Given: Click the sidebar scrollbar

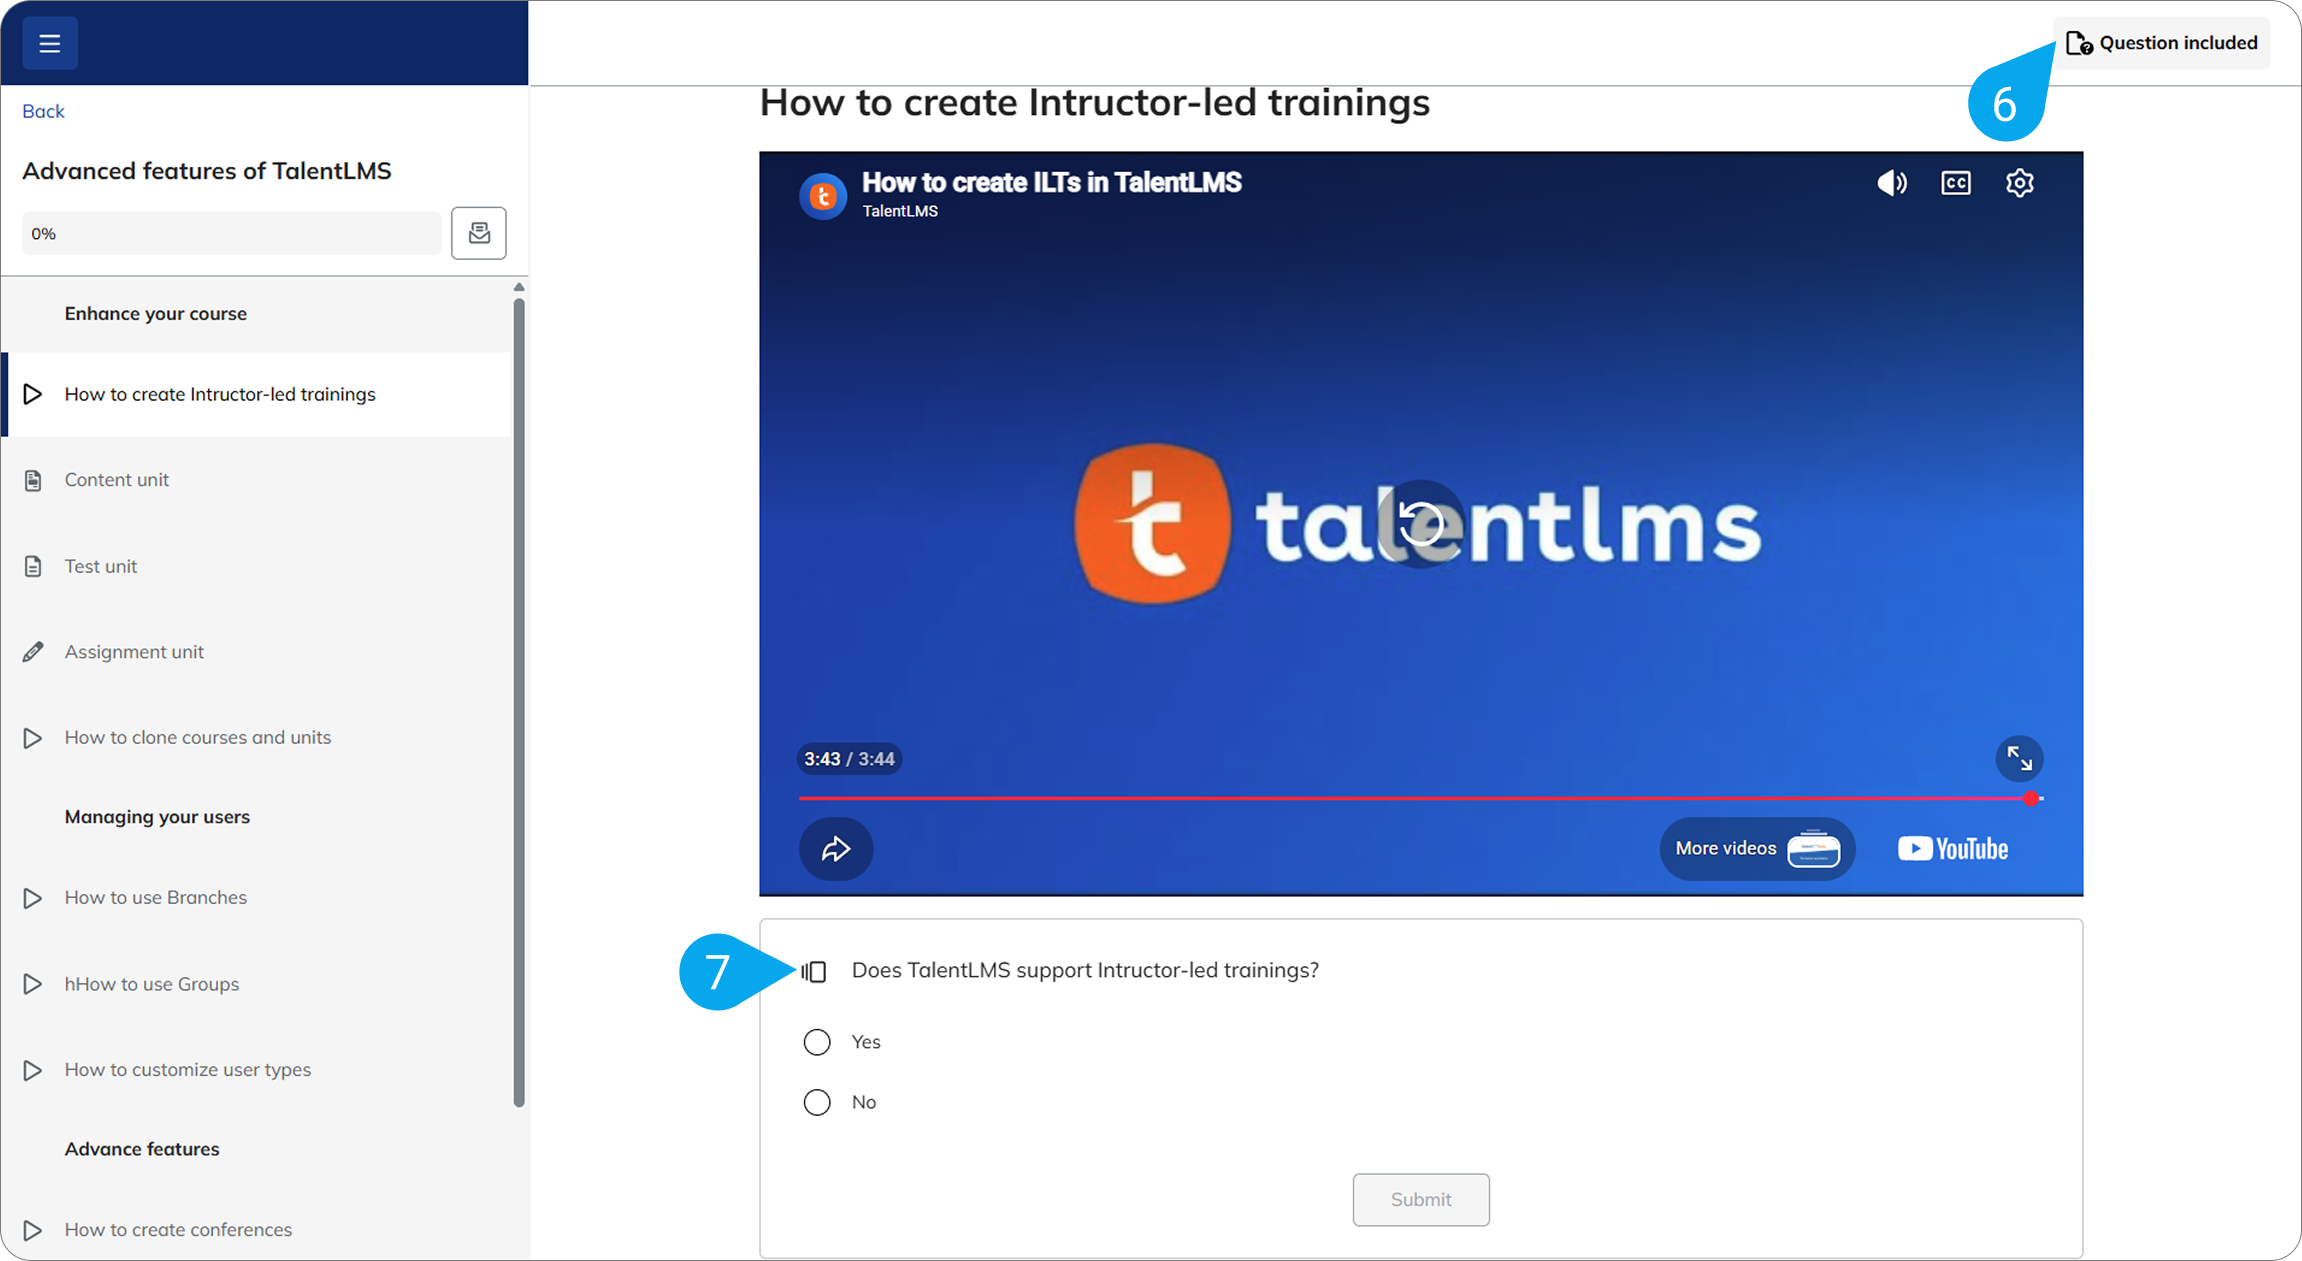Looking at the screenshot, I should click(519, 703).
